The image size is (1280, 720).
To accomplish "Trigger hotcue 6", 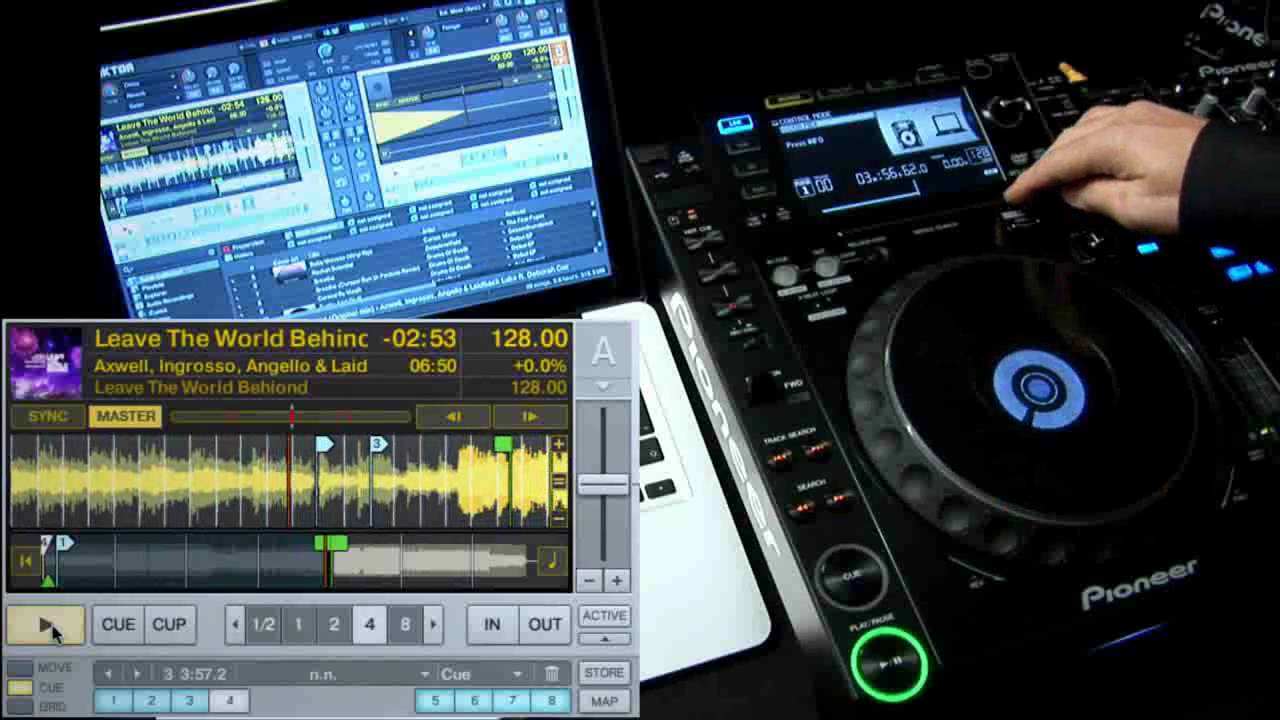I will (474, 701).
